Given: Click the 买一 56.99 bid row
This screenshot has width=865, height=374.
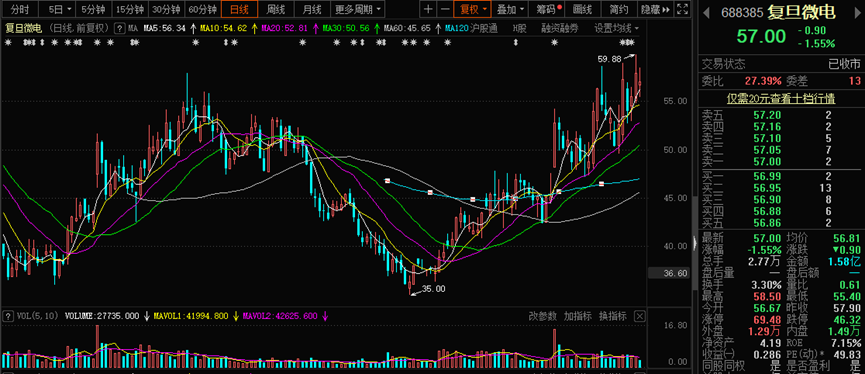Looking at the screenshot, I should tap(781, 177).
